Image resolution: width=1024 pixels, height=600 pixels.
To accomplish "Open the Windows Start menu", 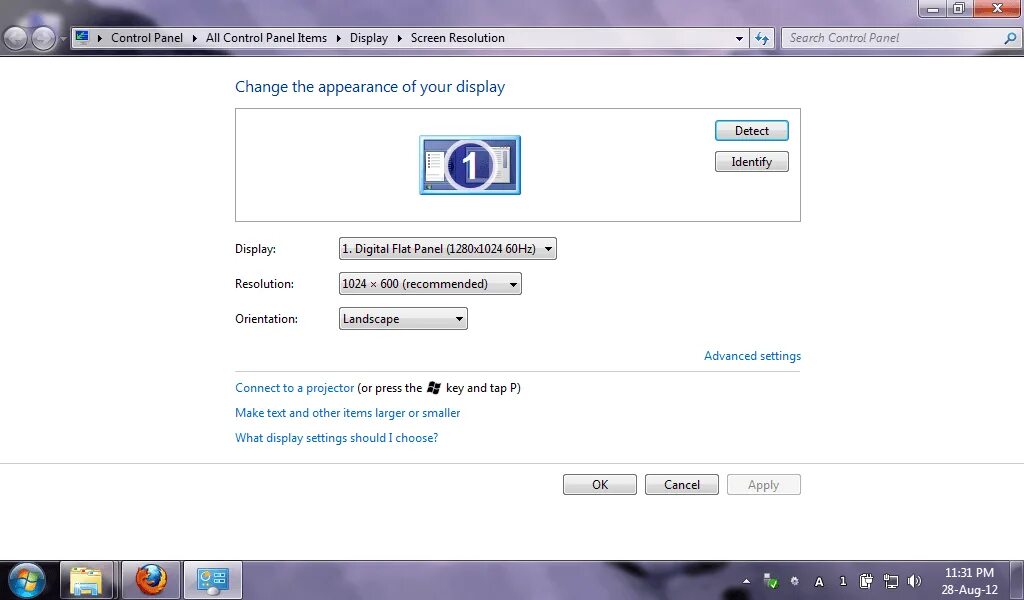I will pos(27,580).
